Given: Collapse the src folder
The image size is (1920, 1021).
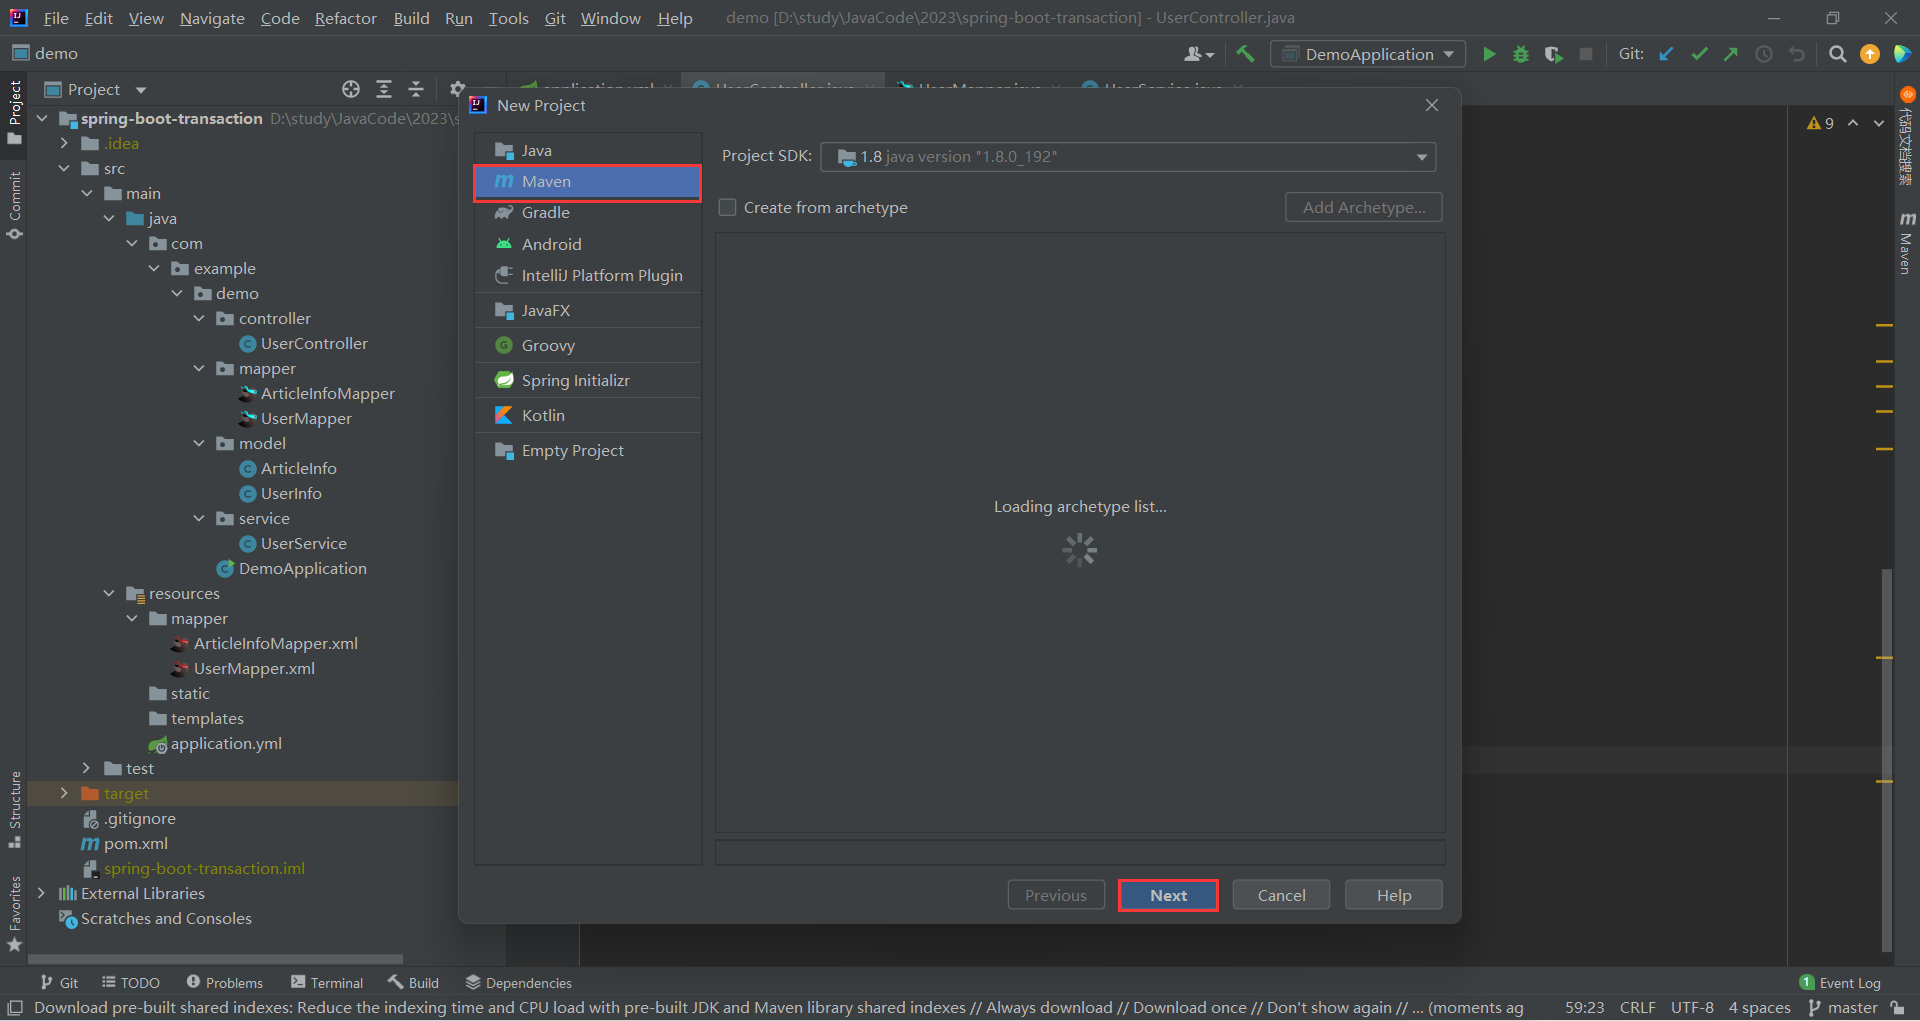Looking at the screenshot, I should pos(64,168).
